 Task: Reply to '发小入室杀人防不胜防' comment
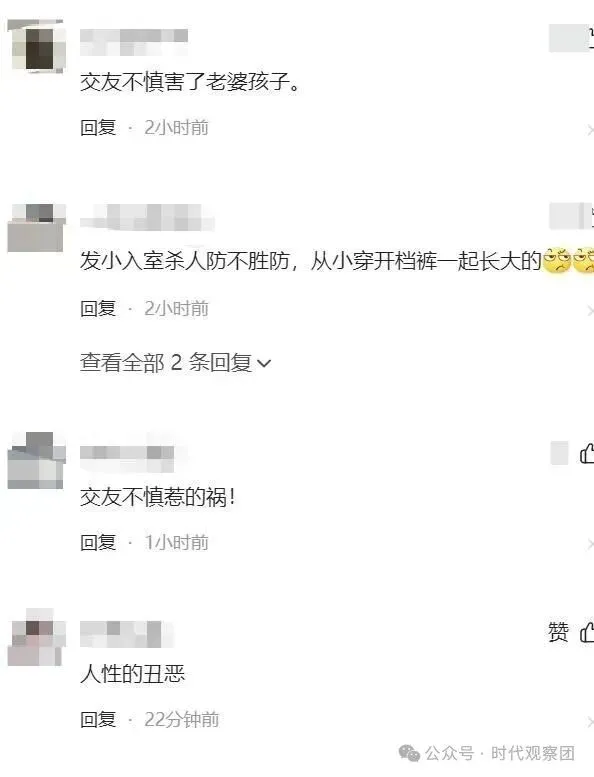coord(98,309)
